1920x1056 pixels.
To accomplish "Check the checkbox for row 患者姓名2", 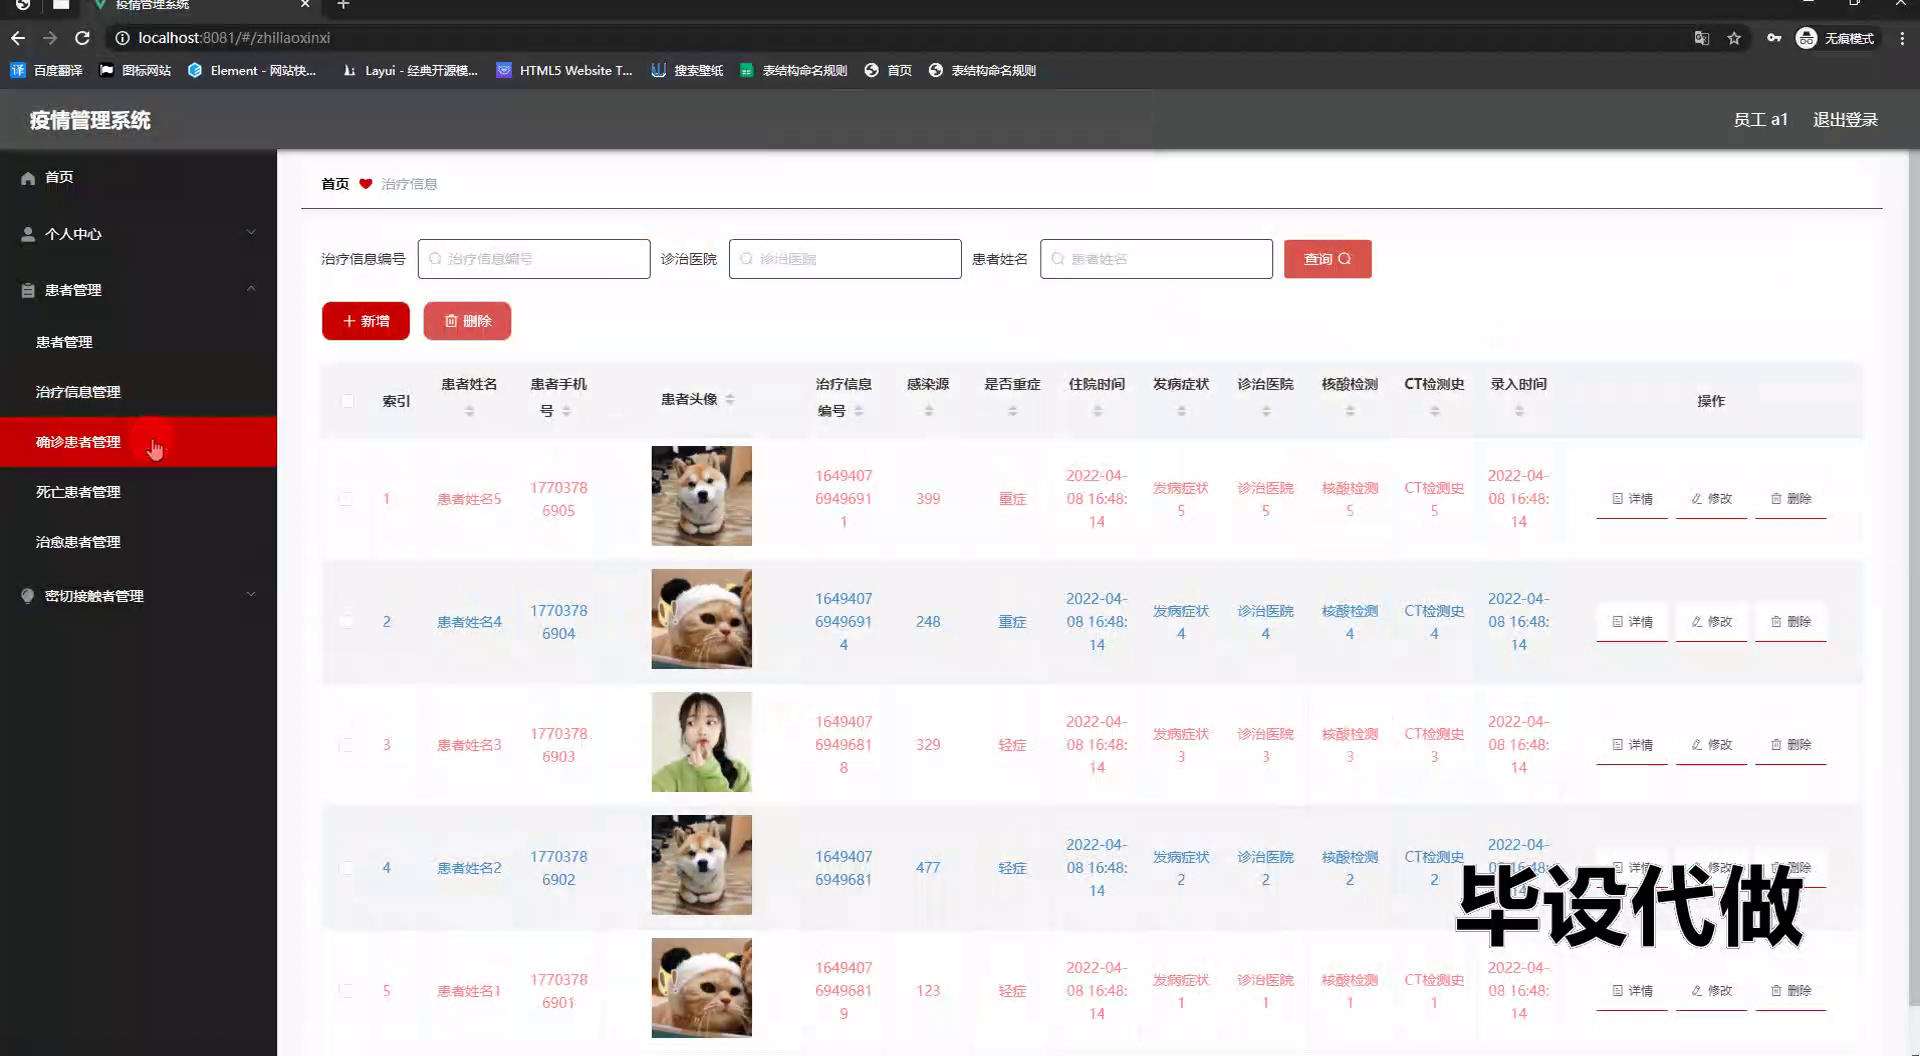I will (x=345, y=868).
